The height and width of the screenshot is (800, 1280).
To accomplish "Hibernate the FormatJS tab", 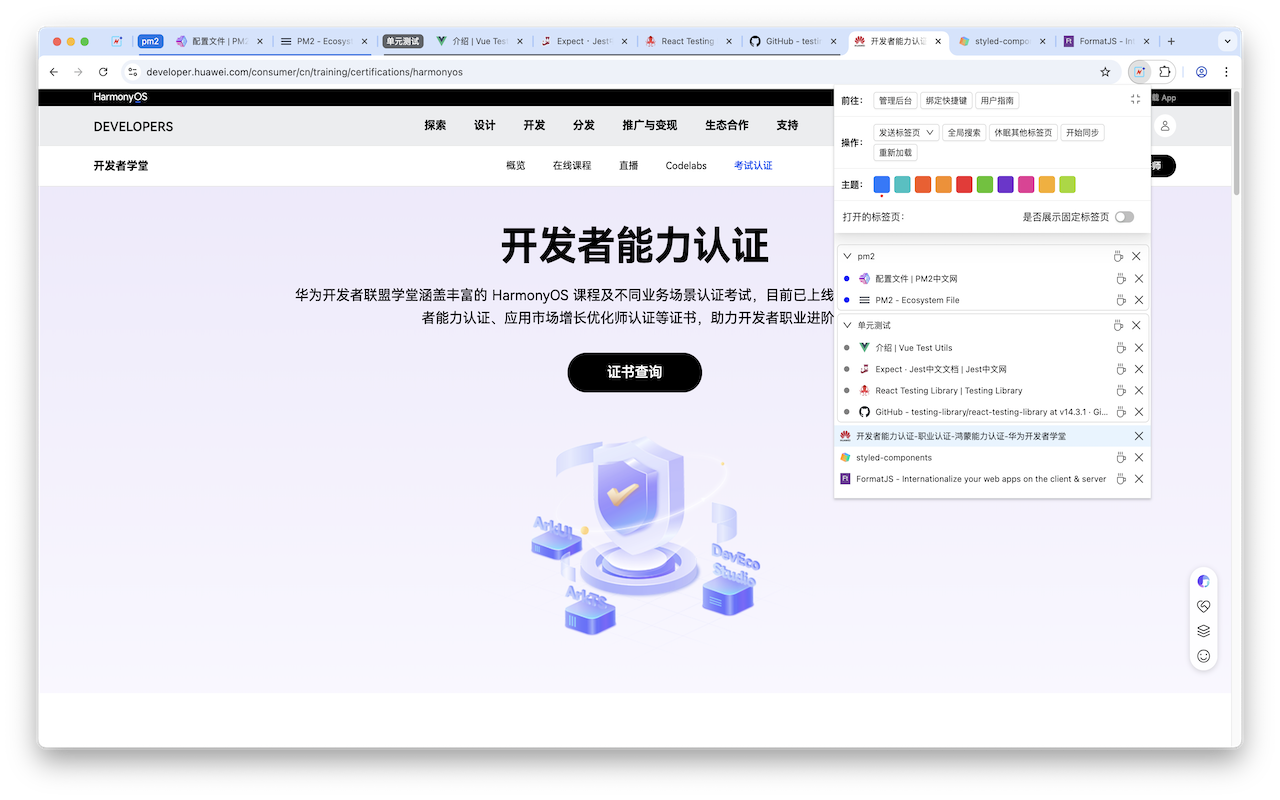I will [x=1122, y=479].
